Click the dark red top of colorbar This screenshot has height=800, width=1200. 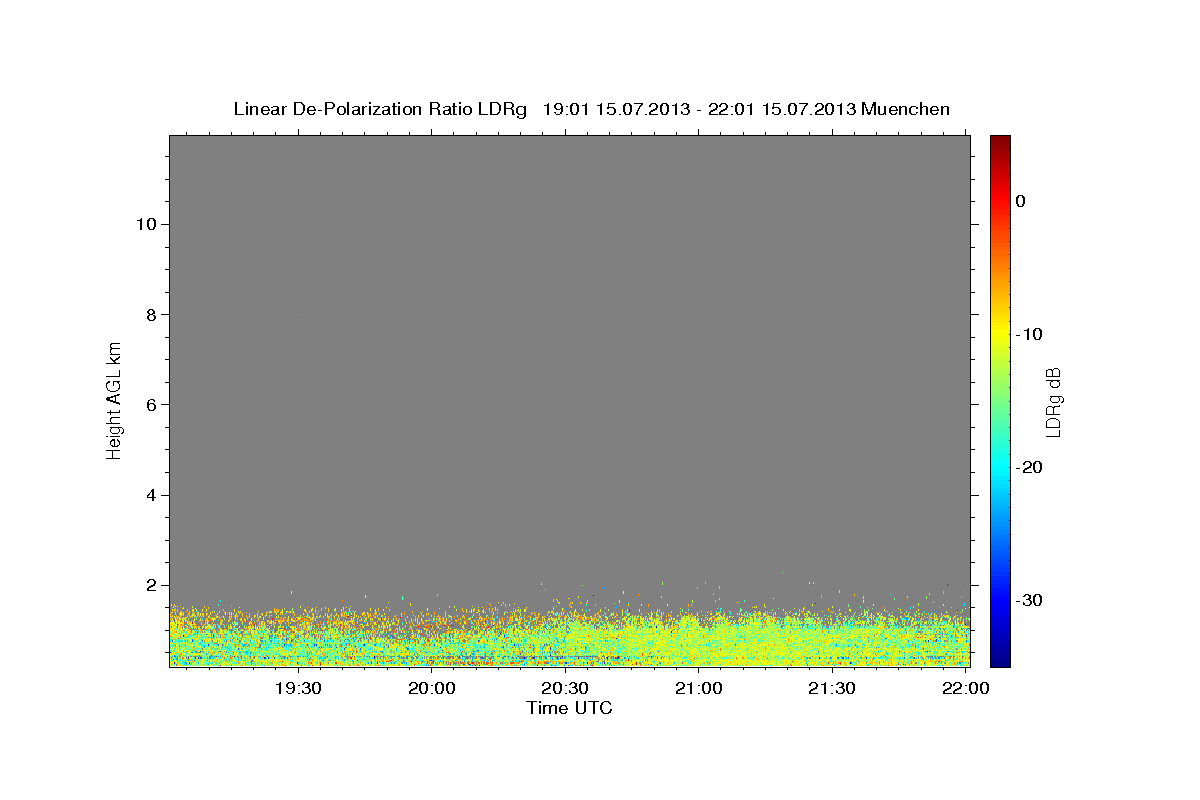pyautogui.click(x=1000, y=142)
